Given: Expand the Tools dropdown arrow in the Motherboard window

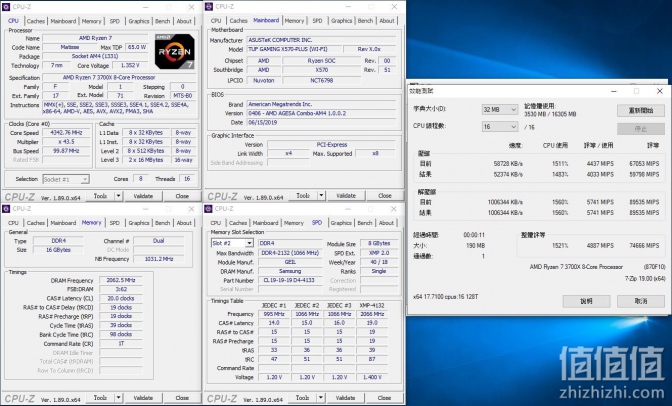Looking at the screenshot, I should (321, 195).
